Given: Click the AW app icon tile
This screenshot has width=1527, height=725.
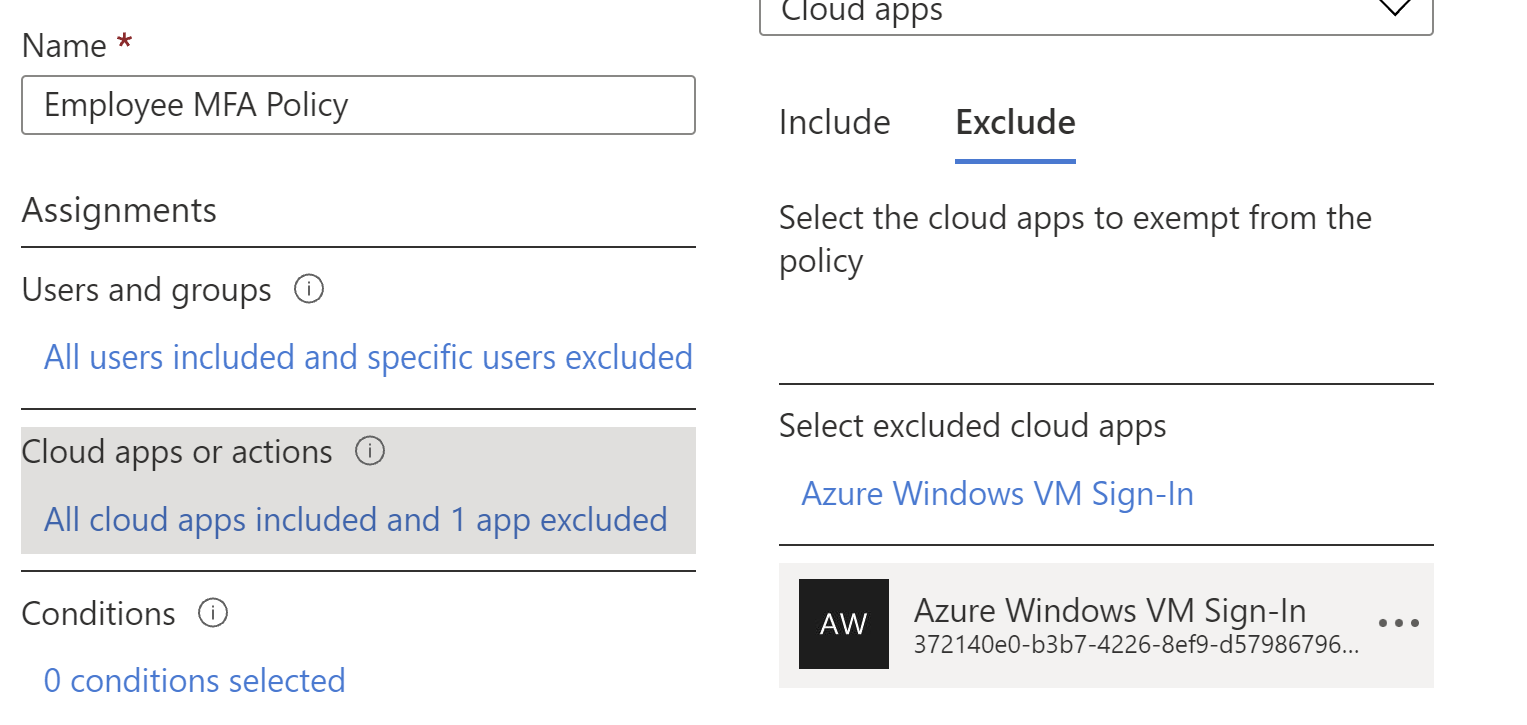Looking at the screenshot, I should pyautogui.click(x=843, y=624).
